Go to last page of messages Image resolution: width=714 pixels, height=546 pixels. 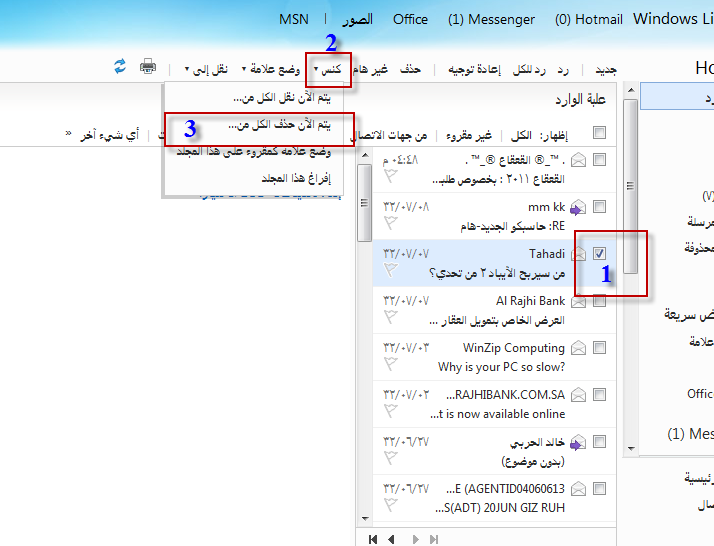coord(434,539)
